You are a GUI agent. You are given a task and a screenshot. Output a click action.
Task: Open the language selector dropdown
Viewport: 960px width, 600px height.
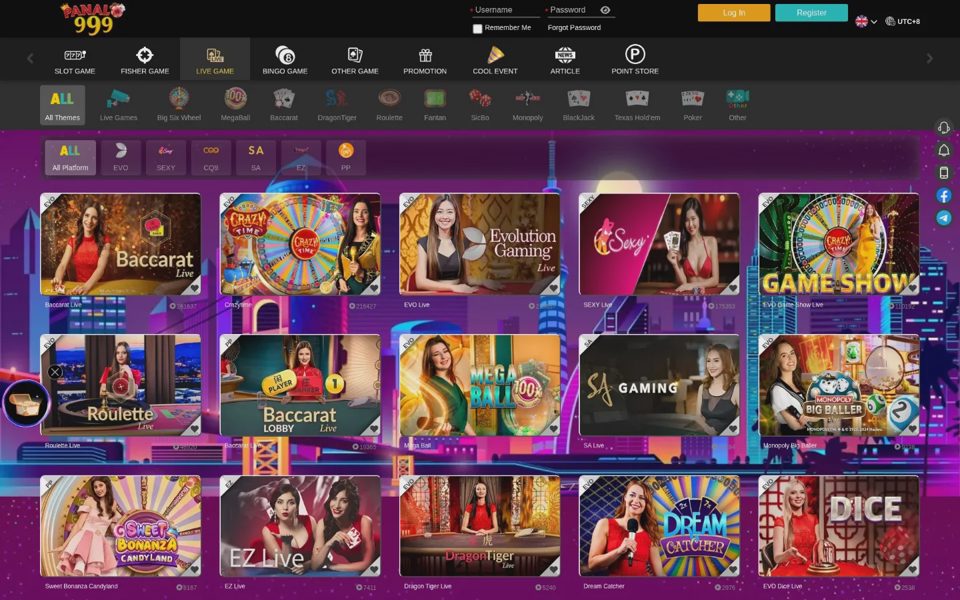tap(866, 21)
